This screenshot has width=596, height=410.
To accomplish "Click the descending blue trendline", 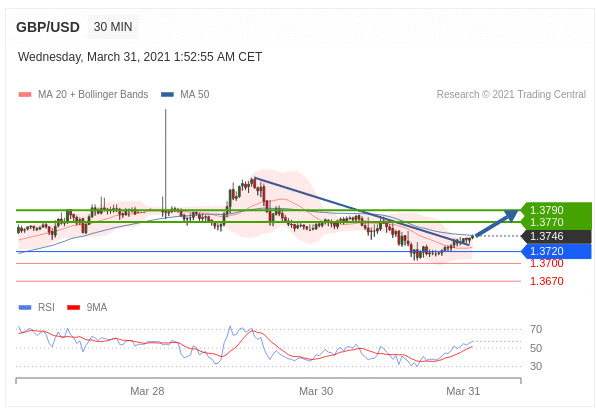I will [x=361, y=211].
